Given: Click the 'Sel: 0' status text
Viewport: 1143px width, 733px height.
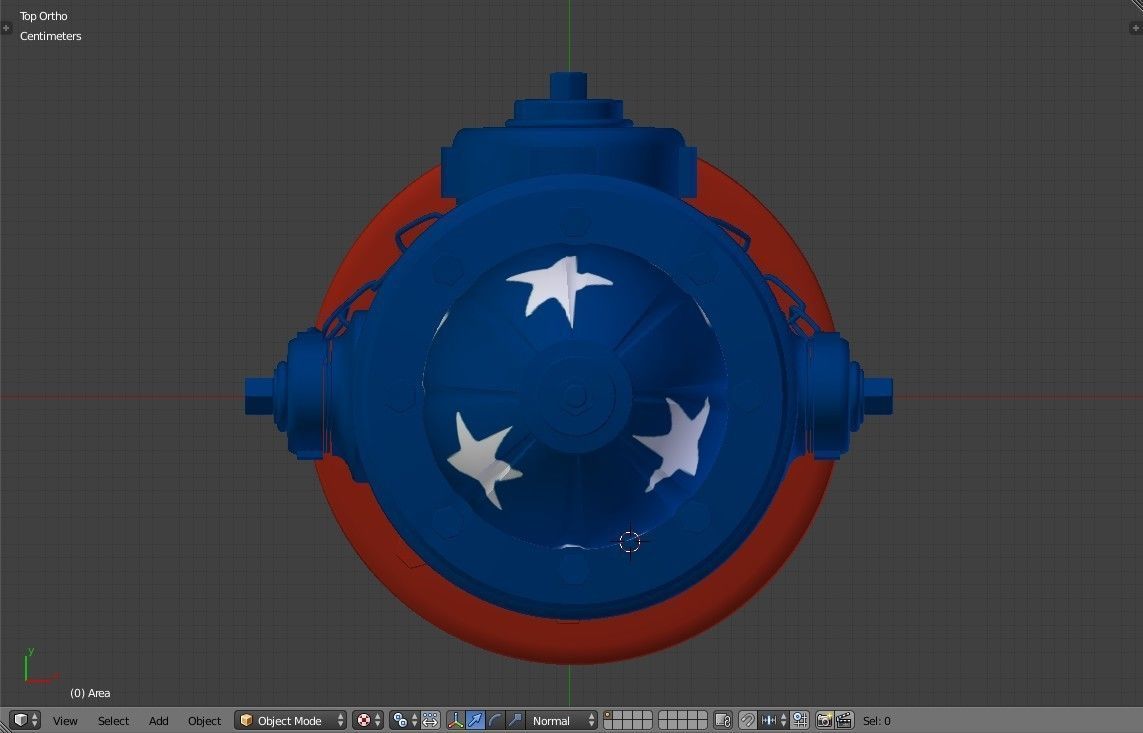Looking at the screenshot, I should [876, 721].
